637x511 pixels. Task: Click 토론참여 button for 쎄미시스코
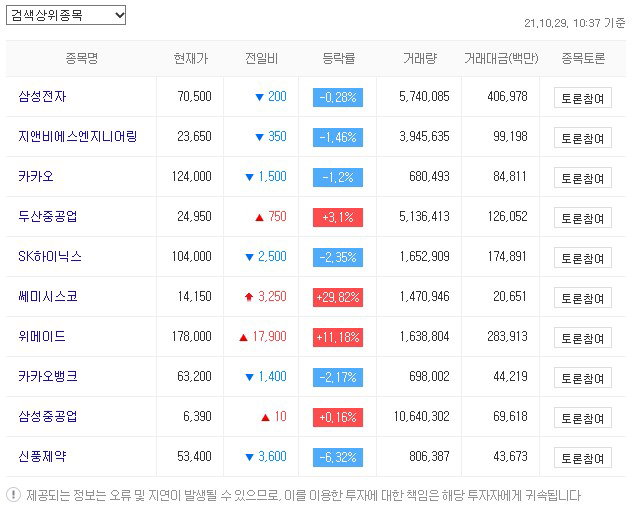(x=583, y=298)
